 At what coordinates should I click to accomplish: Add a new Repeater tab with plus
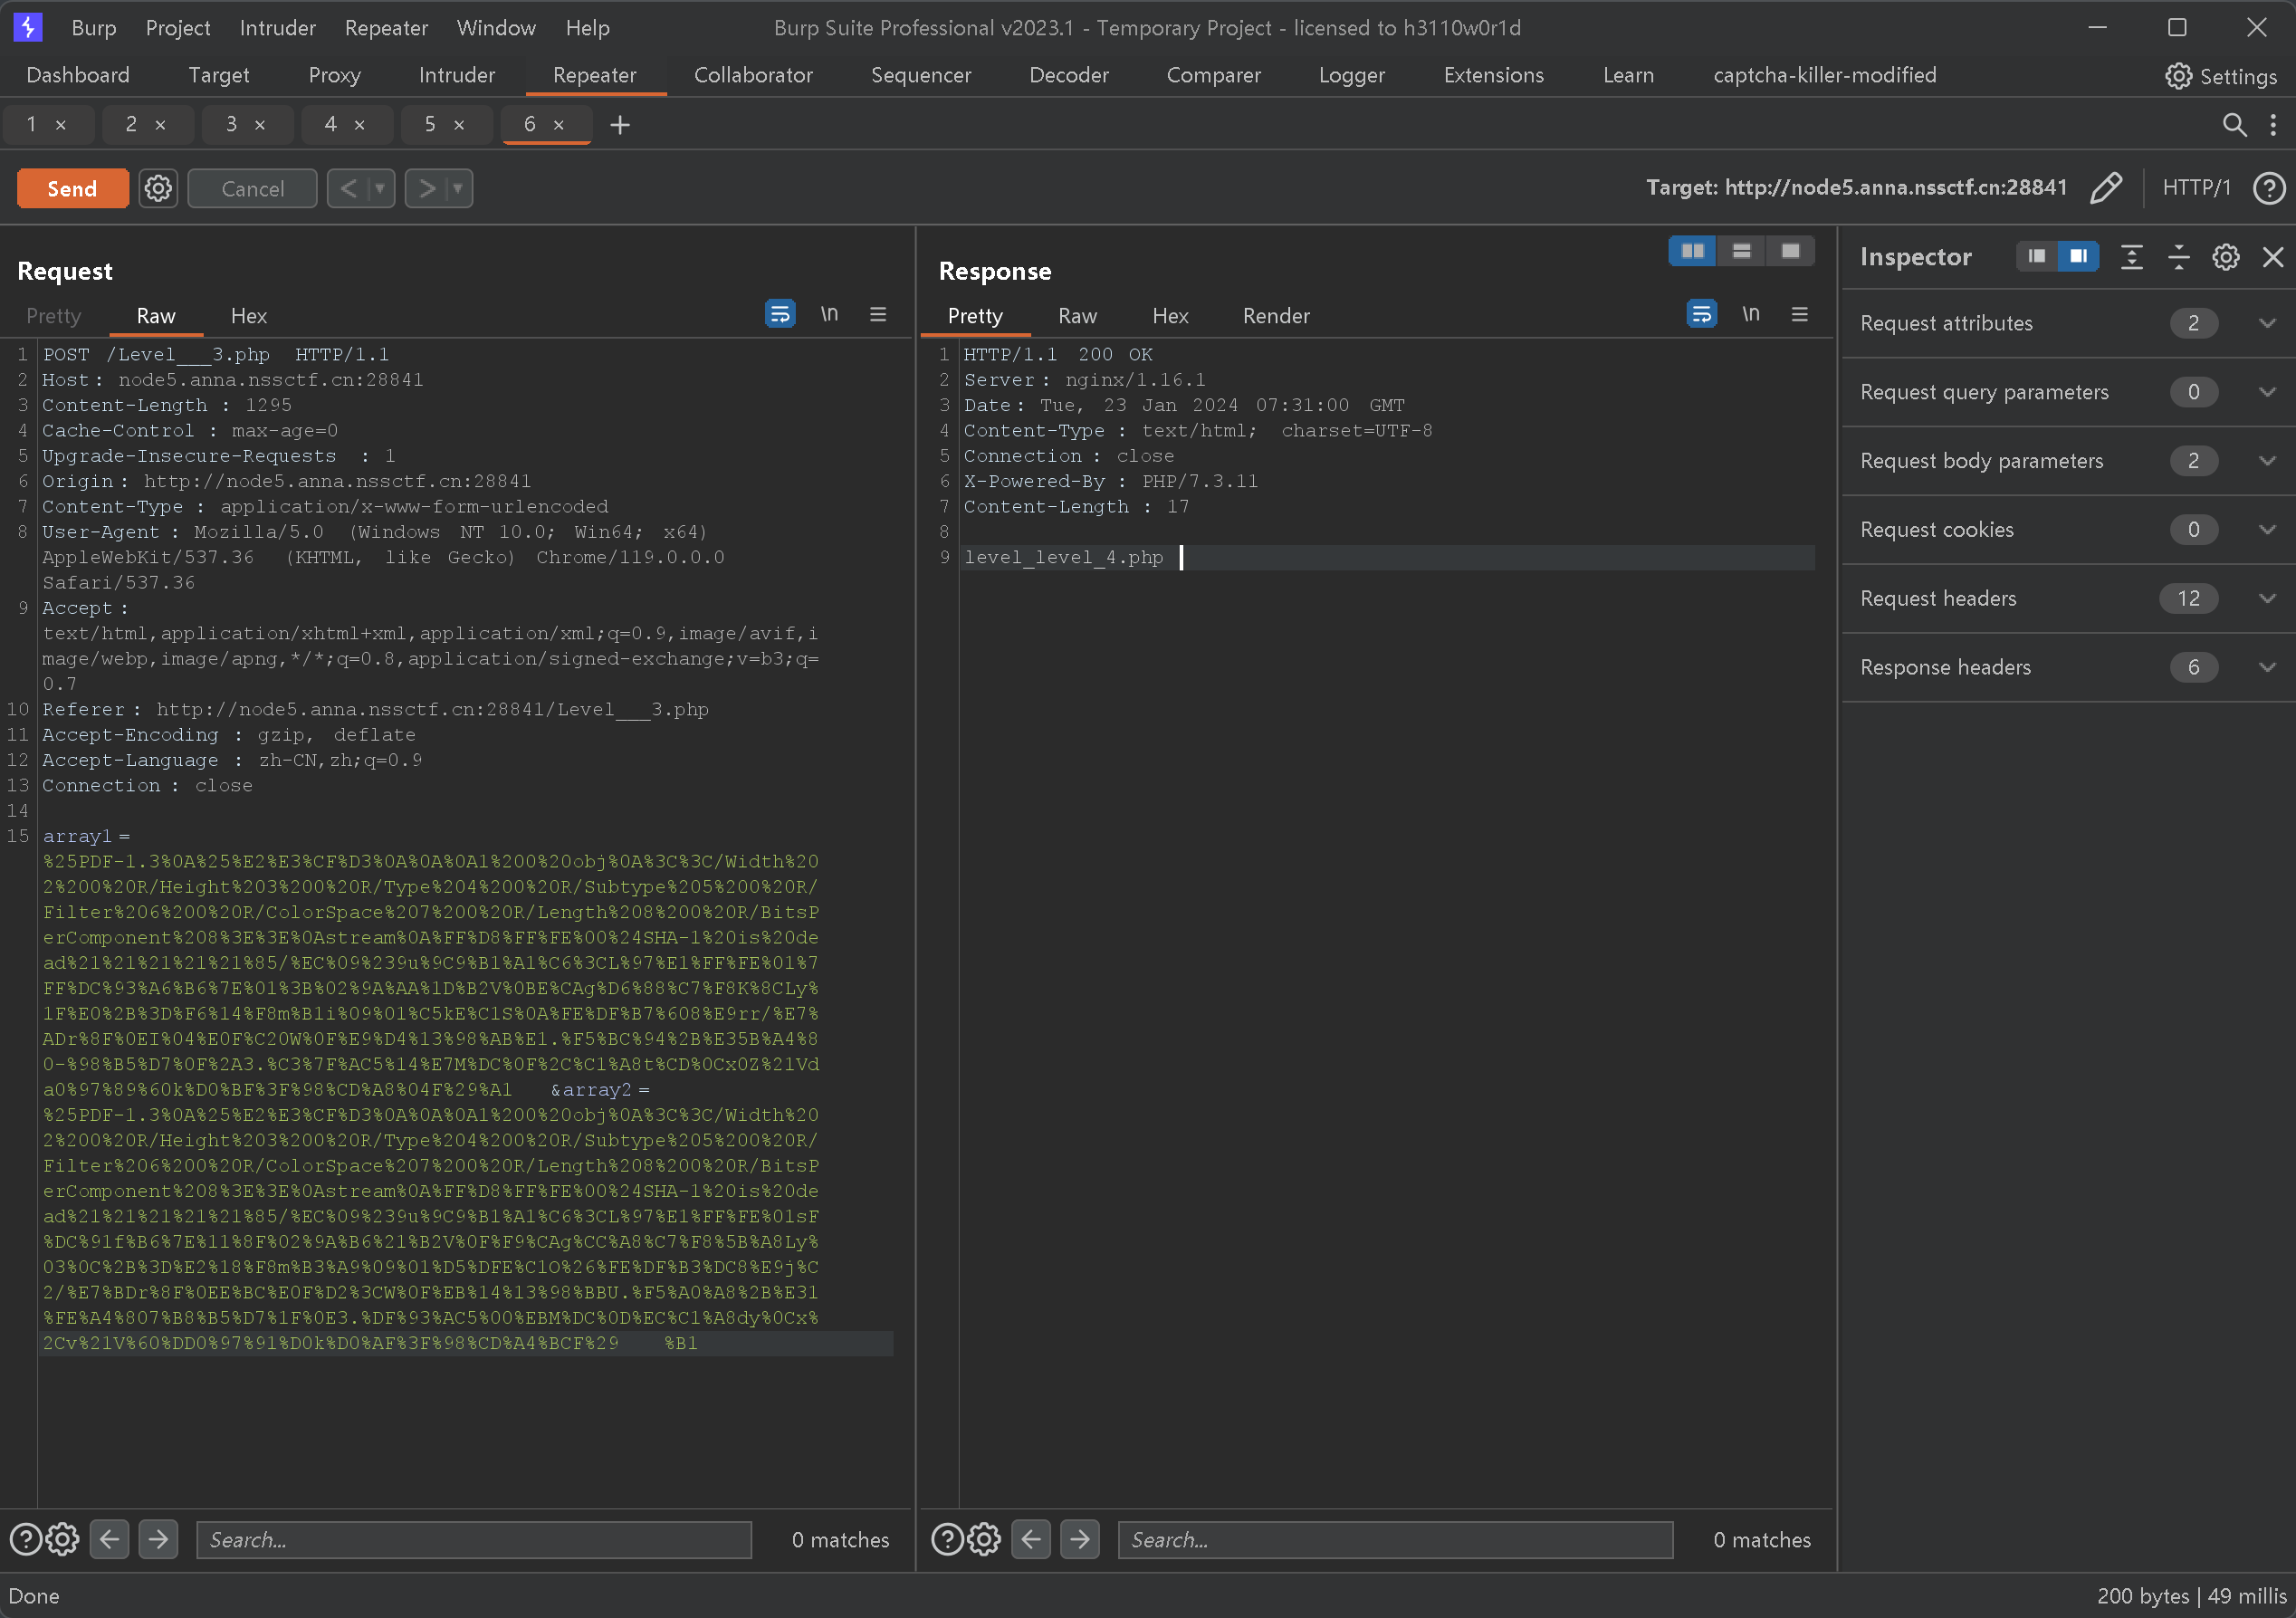pos(620,125)
